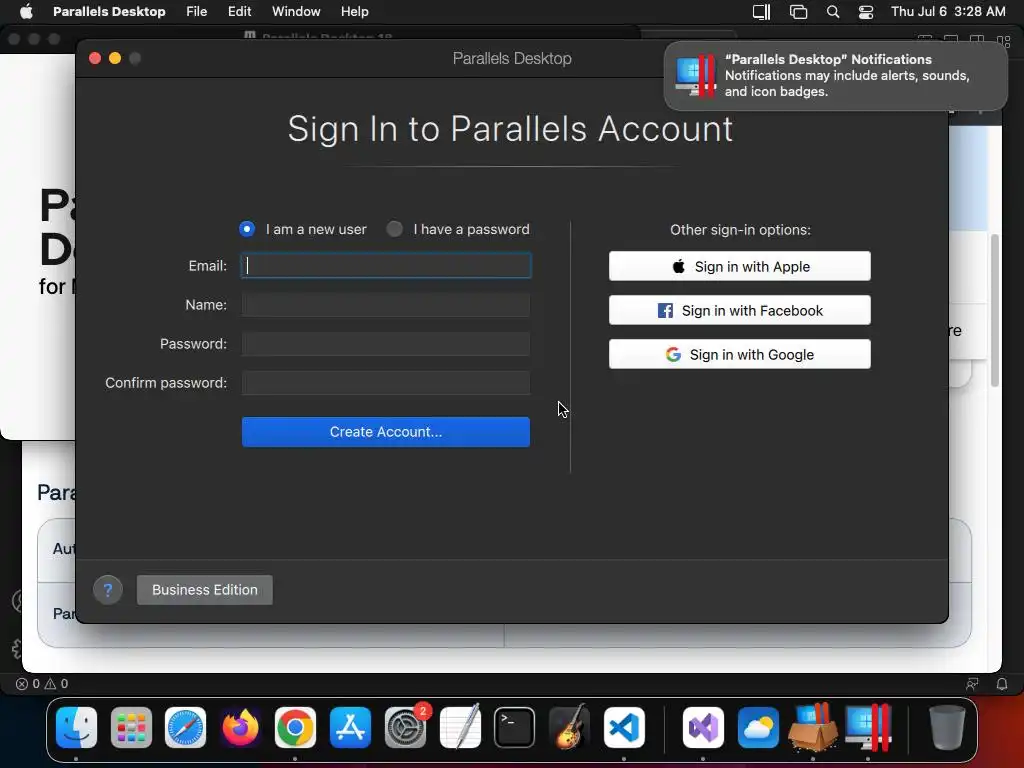
Task: Open App Store from the Dock
Action: [x=351, y=728]
